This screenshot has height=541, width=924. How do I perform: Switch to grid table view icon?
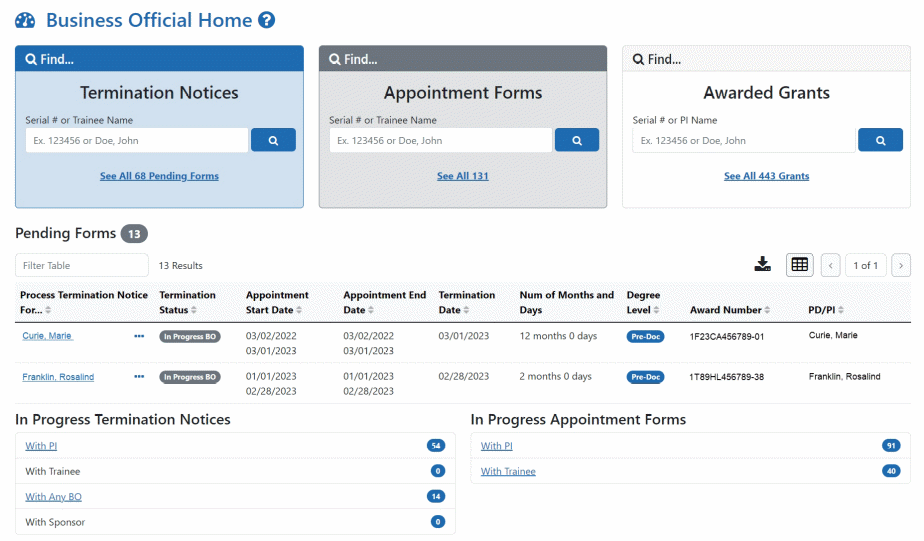click(800, 265)
